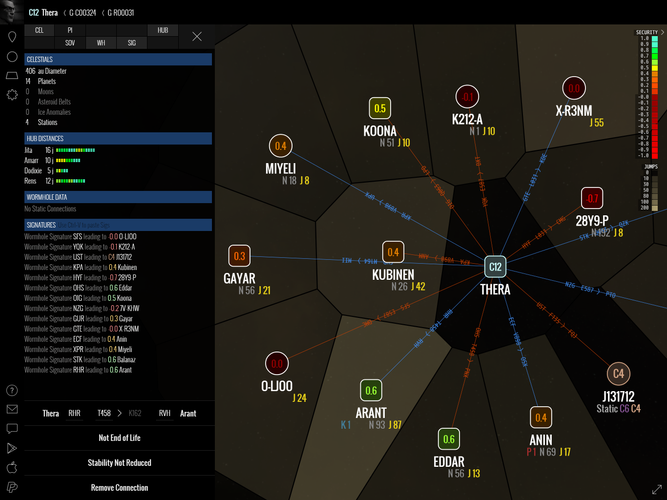The width and height of the screenshot is (667, 500).
Task: Select the K212-A -0.1 system node
Action: [467, 97]
